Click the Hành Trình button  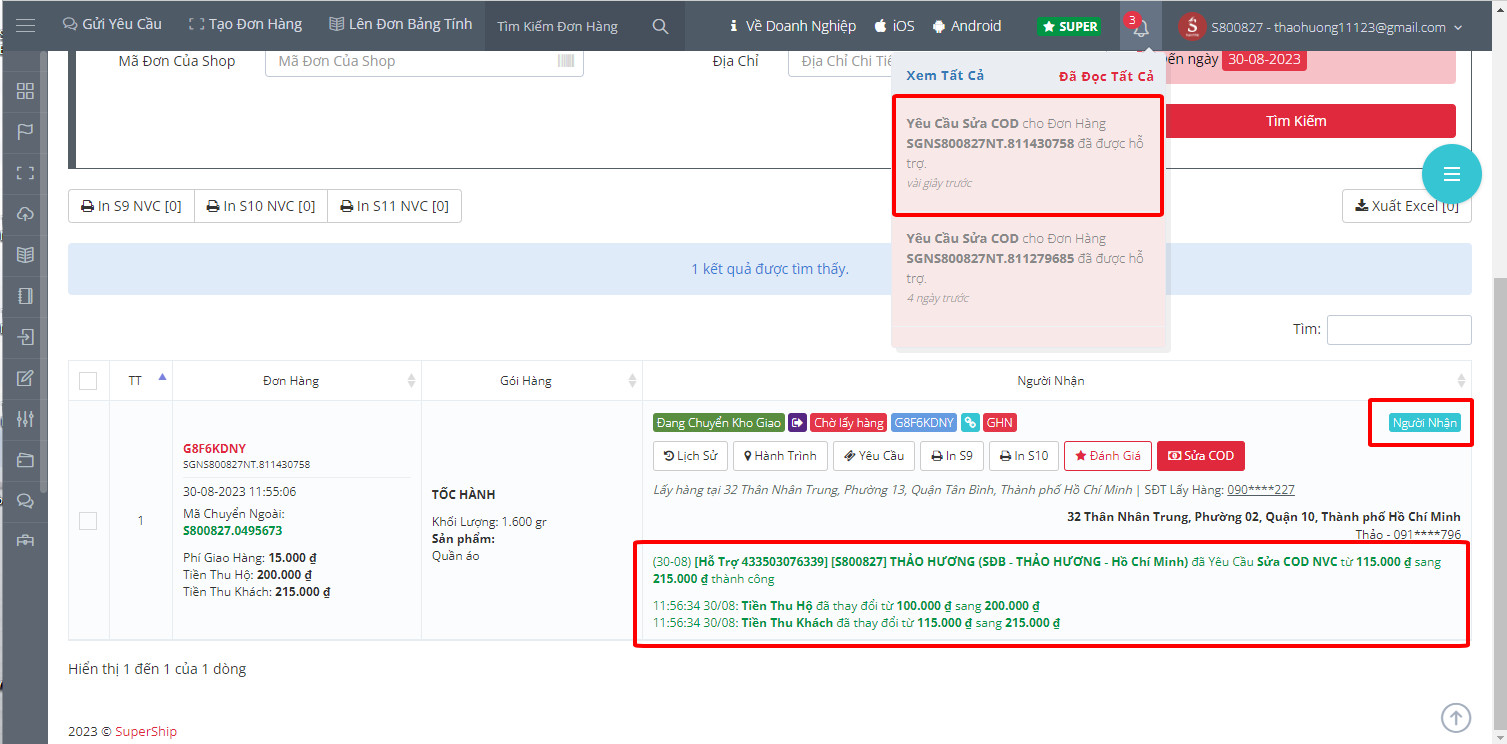pos(780,456)
